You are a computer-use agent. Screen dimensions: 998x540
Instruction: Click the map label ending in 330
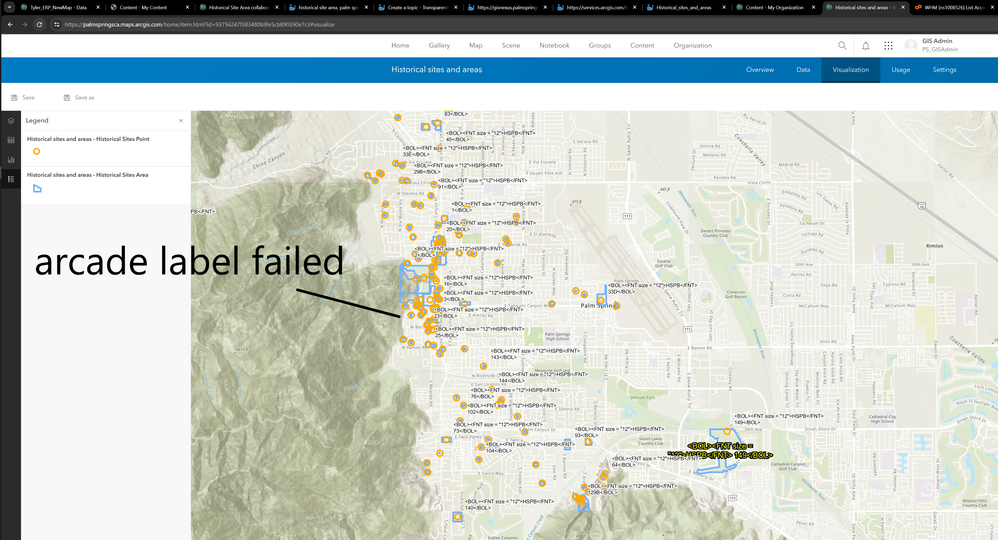652,288
